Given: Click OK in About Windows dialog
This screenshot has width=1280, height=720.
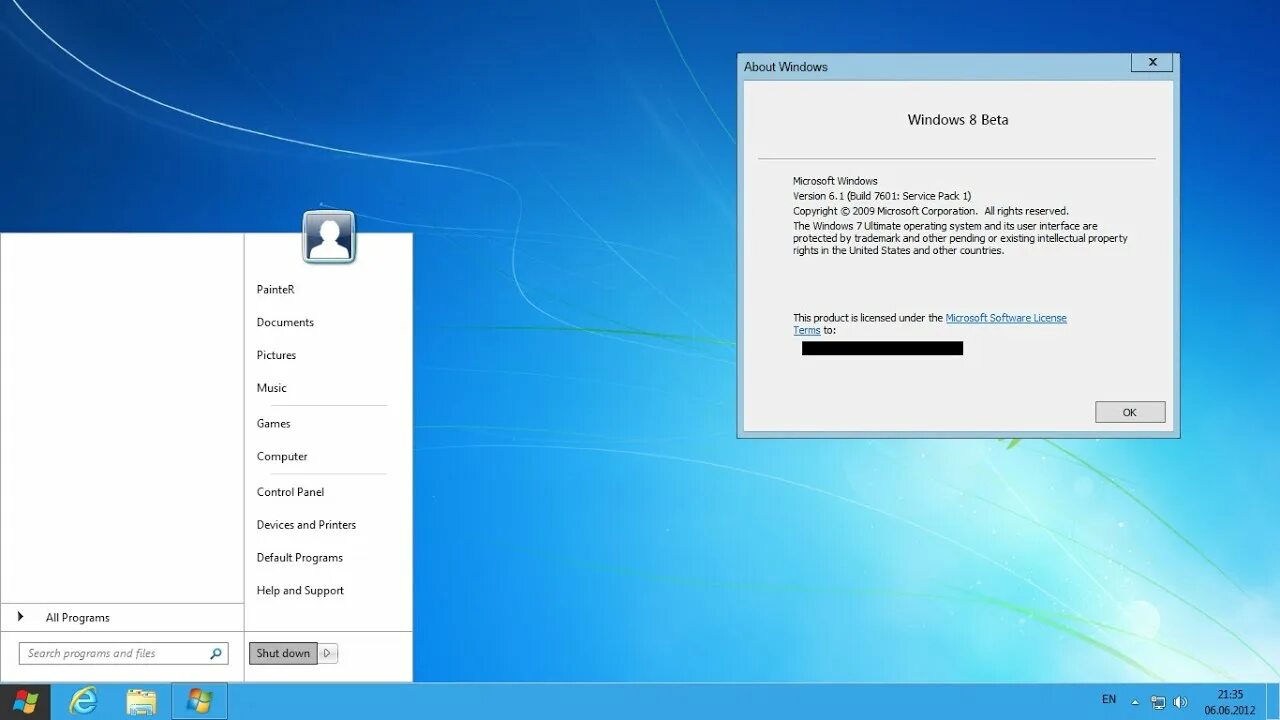Looking at the screenshot, I should pos(1130,412).
